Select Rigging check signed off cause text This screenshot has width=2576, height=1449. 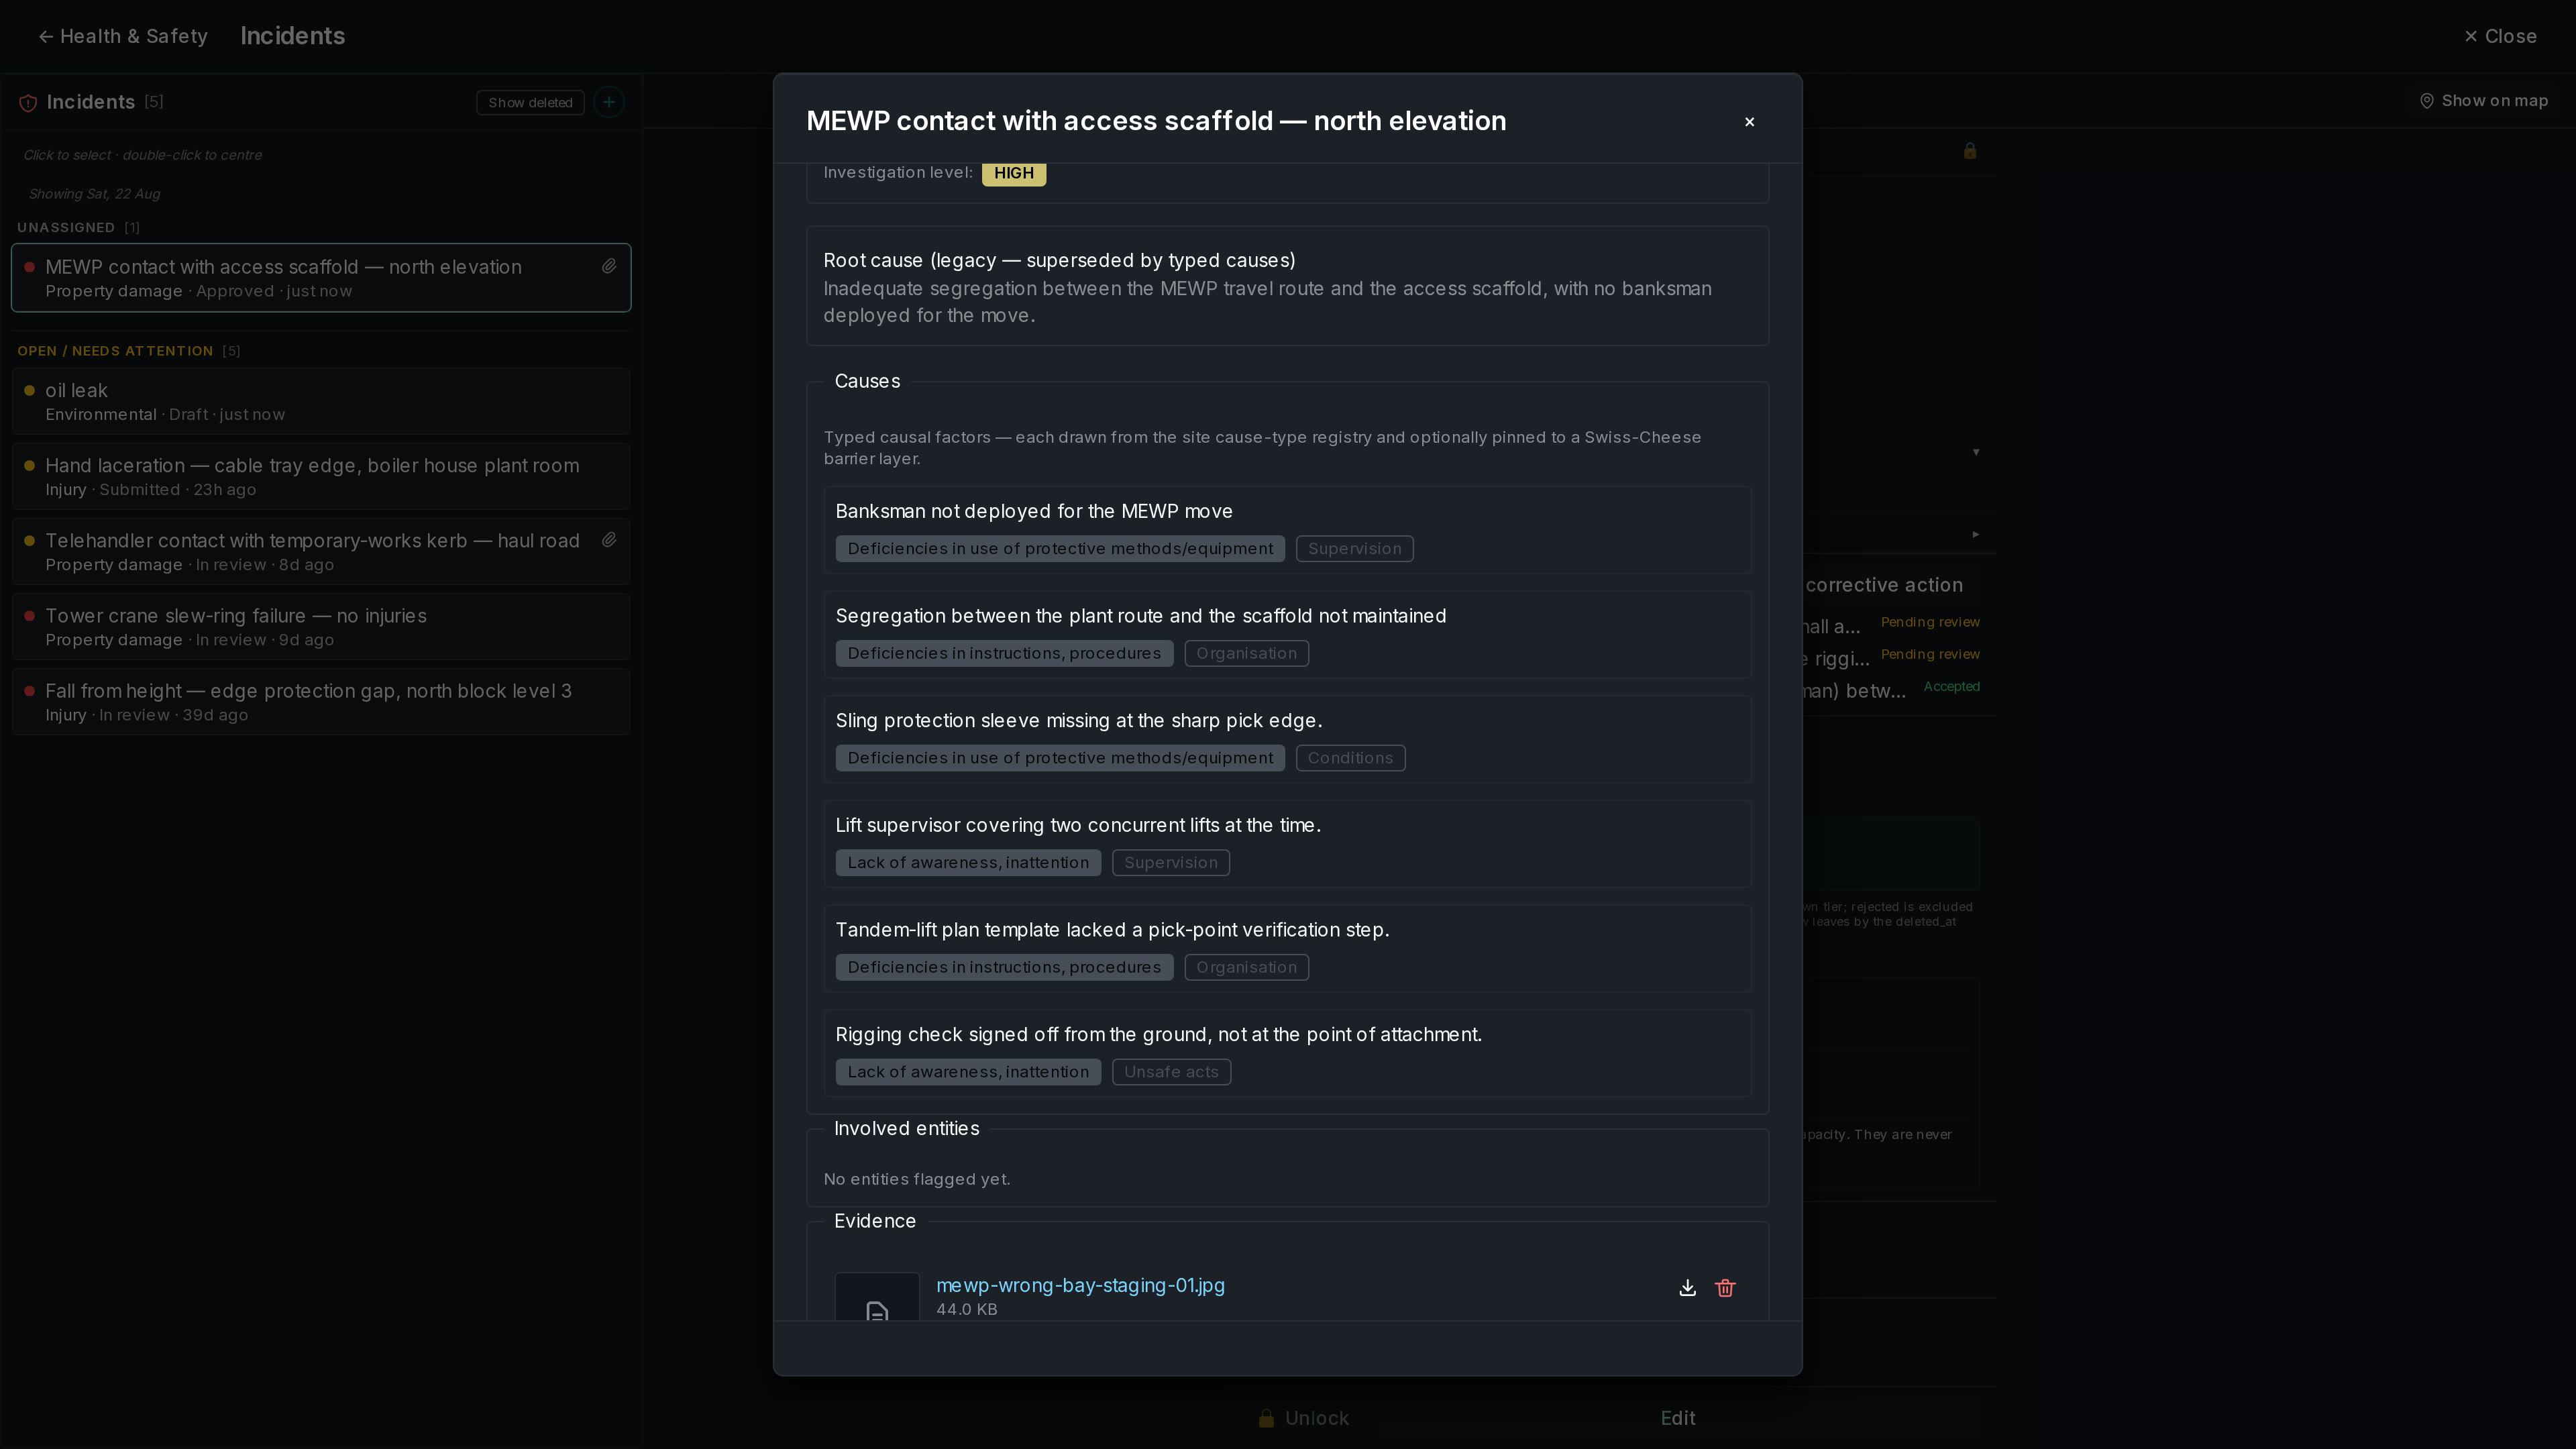tap(1158, 1034)
